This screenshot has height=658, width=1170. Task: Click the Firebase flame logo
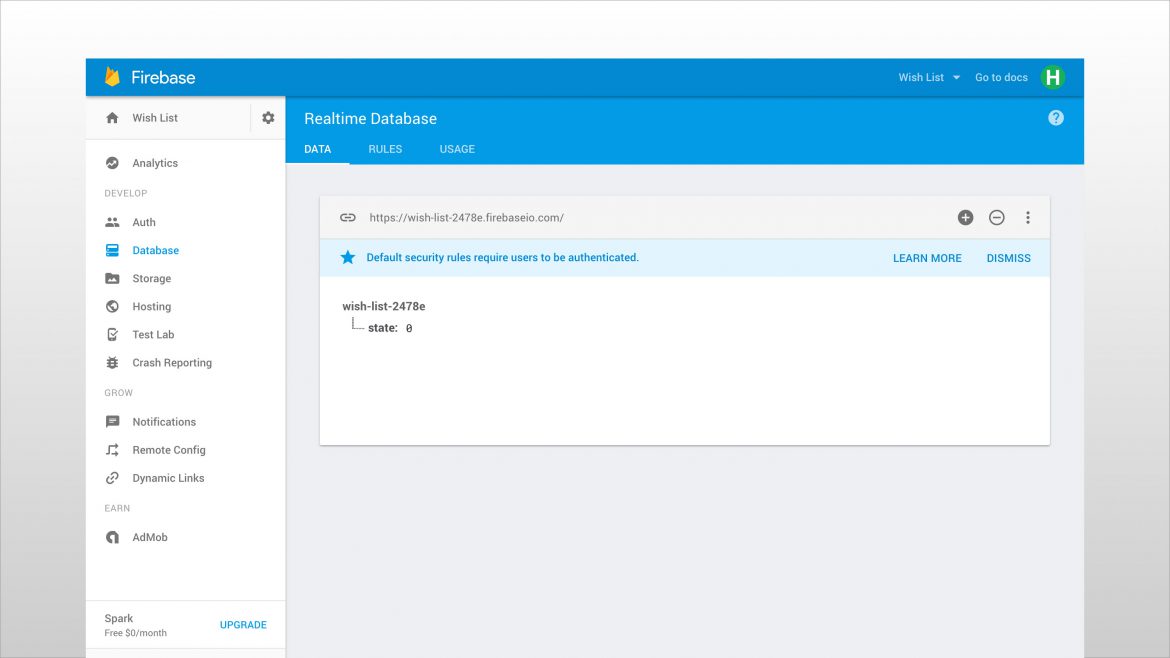(x=112, y=77)
